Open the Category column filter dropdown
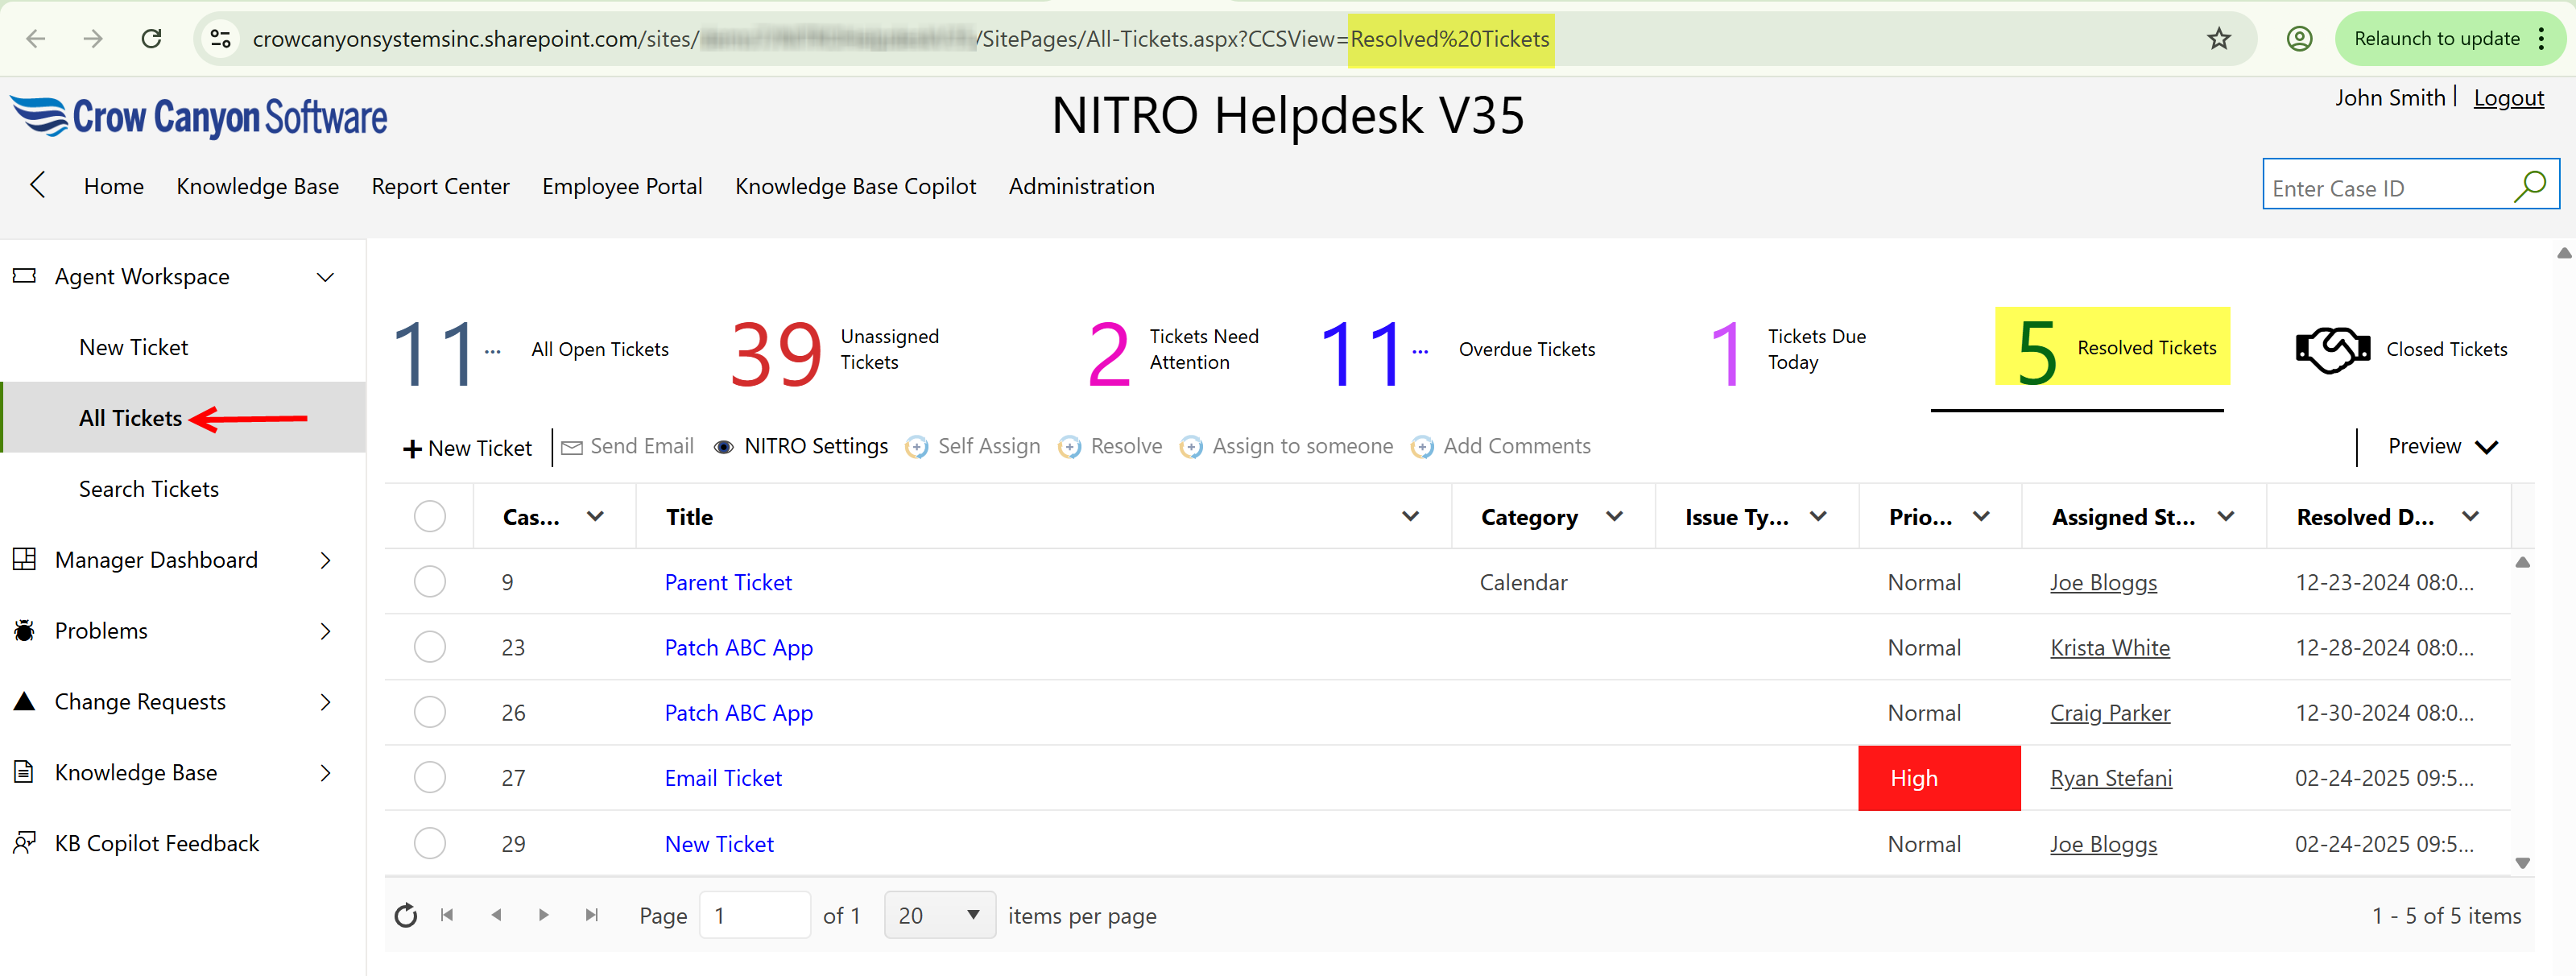The image size is (2576, 976). click(x=1614, y=516)
